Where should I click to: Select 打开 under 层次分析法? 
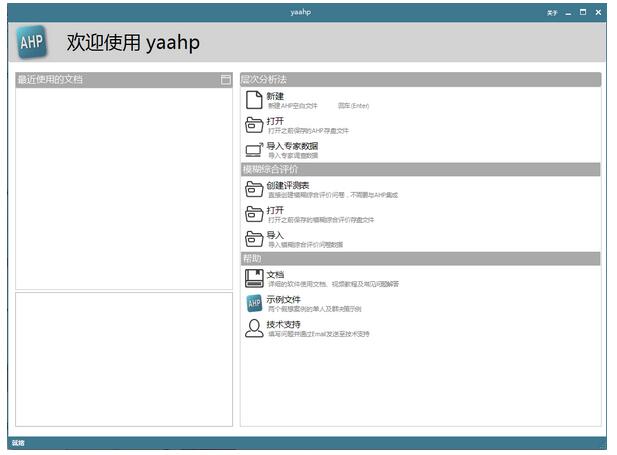[275, 121]
